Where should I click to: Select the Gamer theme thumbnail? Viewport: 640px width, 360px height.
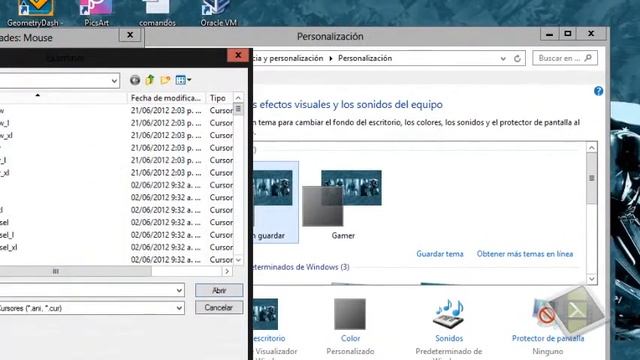(x=342, y=198)
